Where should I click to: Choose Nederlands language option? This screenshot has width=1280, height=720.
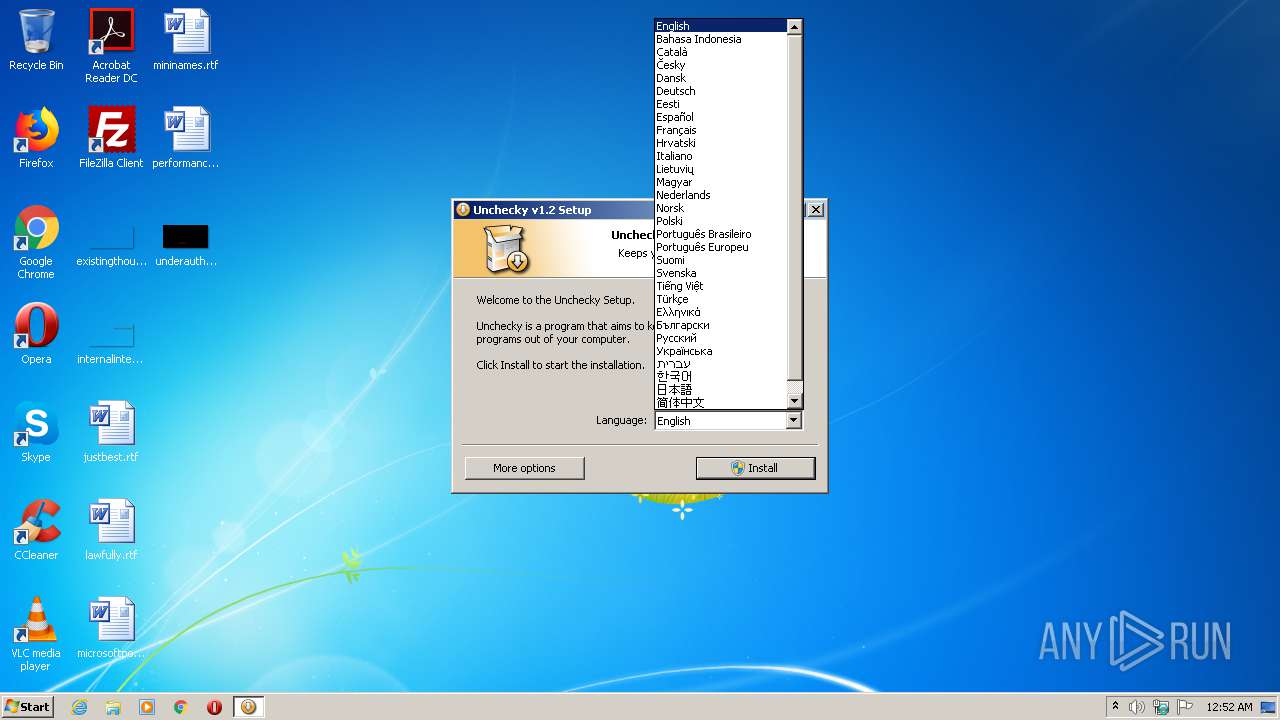point(720,195)
